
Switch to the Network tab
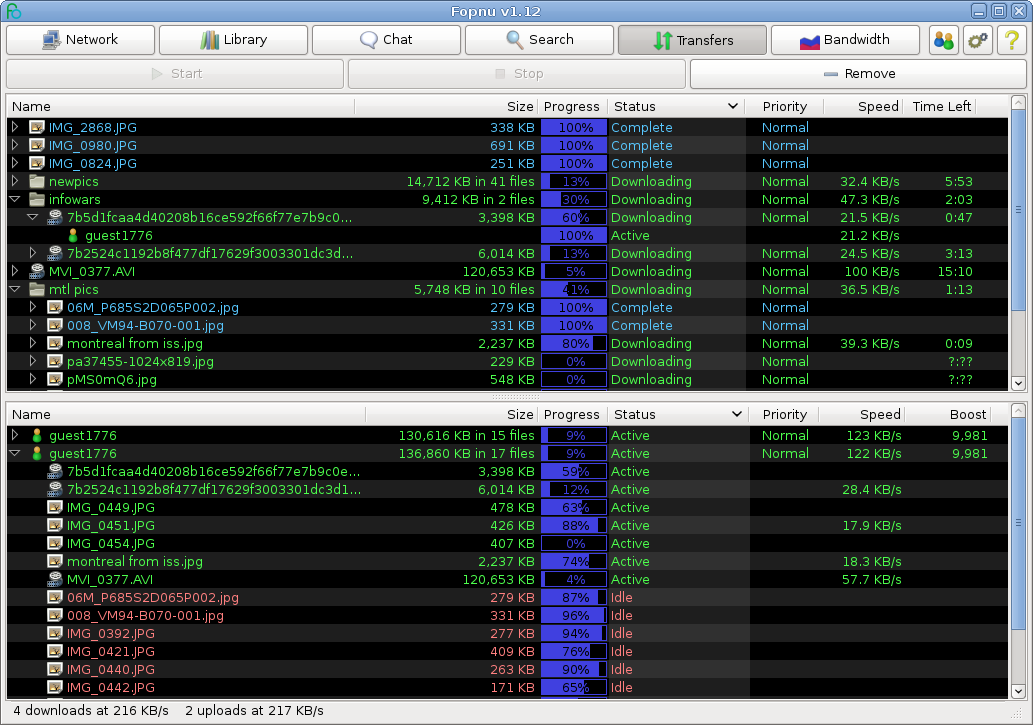81,40
